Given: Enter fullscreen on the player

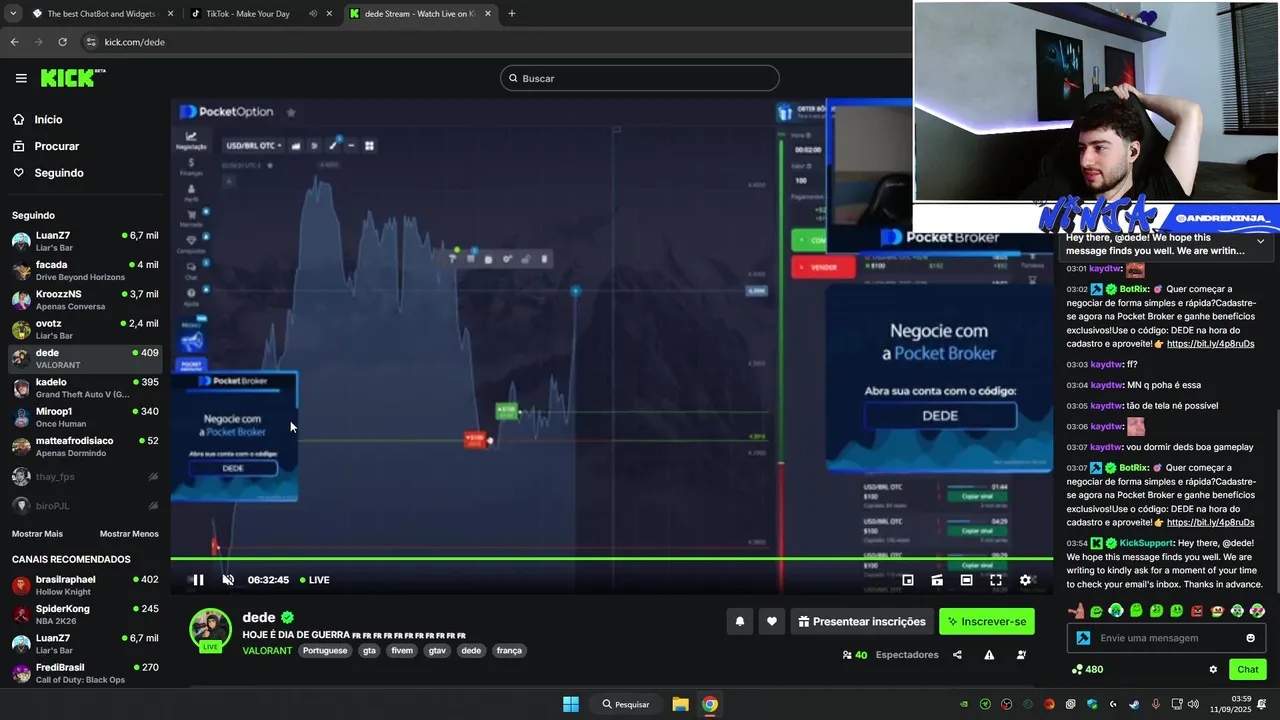Looking at the screenshot, I should tap(996, 580).
